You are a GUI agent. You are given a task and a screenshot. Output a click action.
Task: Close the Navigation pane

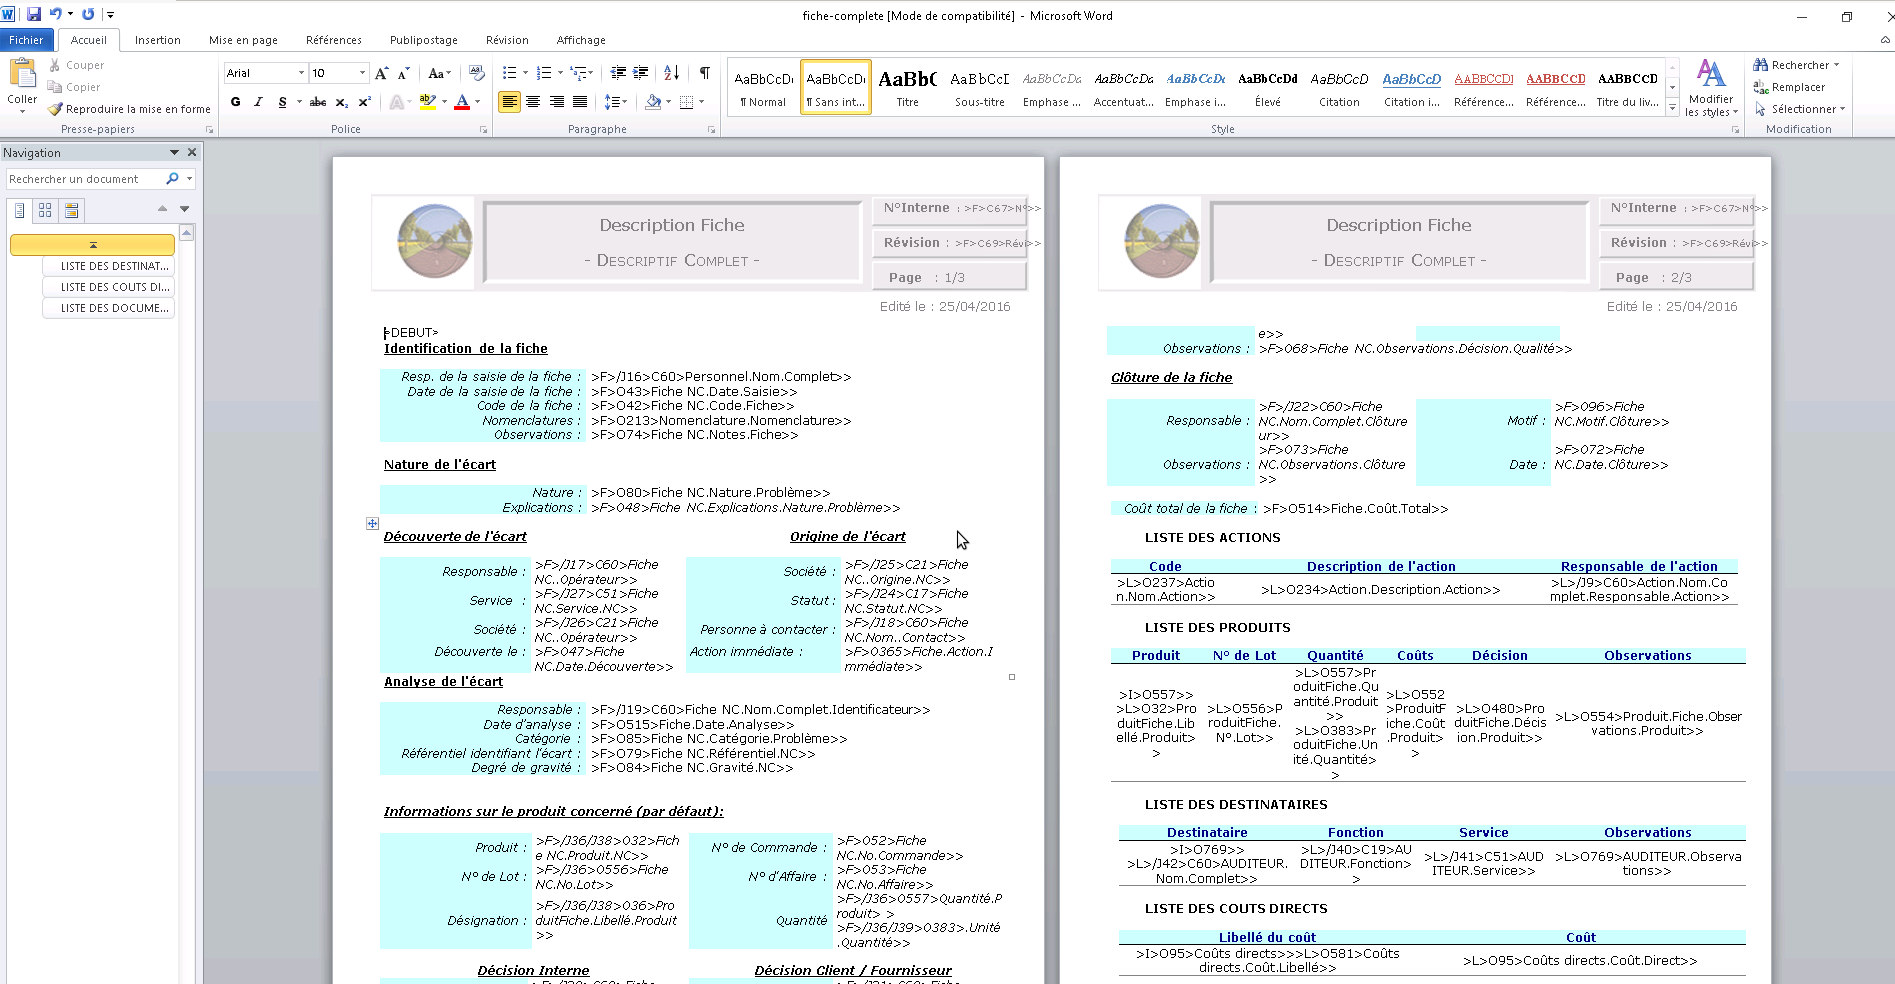click(x=192, y=152)
